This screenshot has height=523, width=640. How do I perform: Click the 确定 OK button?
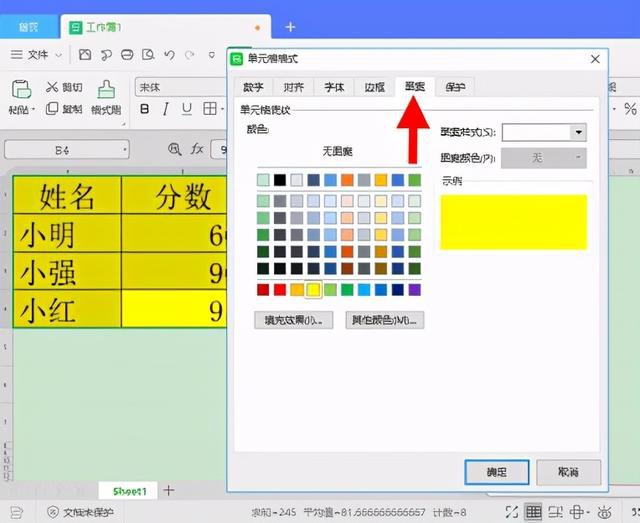point(494,472)
